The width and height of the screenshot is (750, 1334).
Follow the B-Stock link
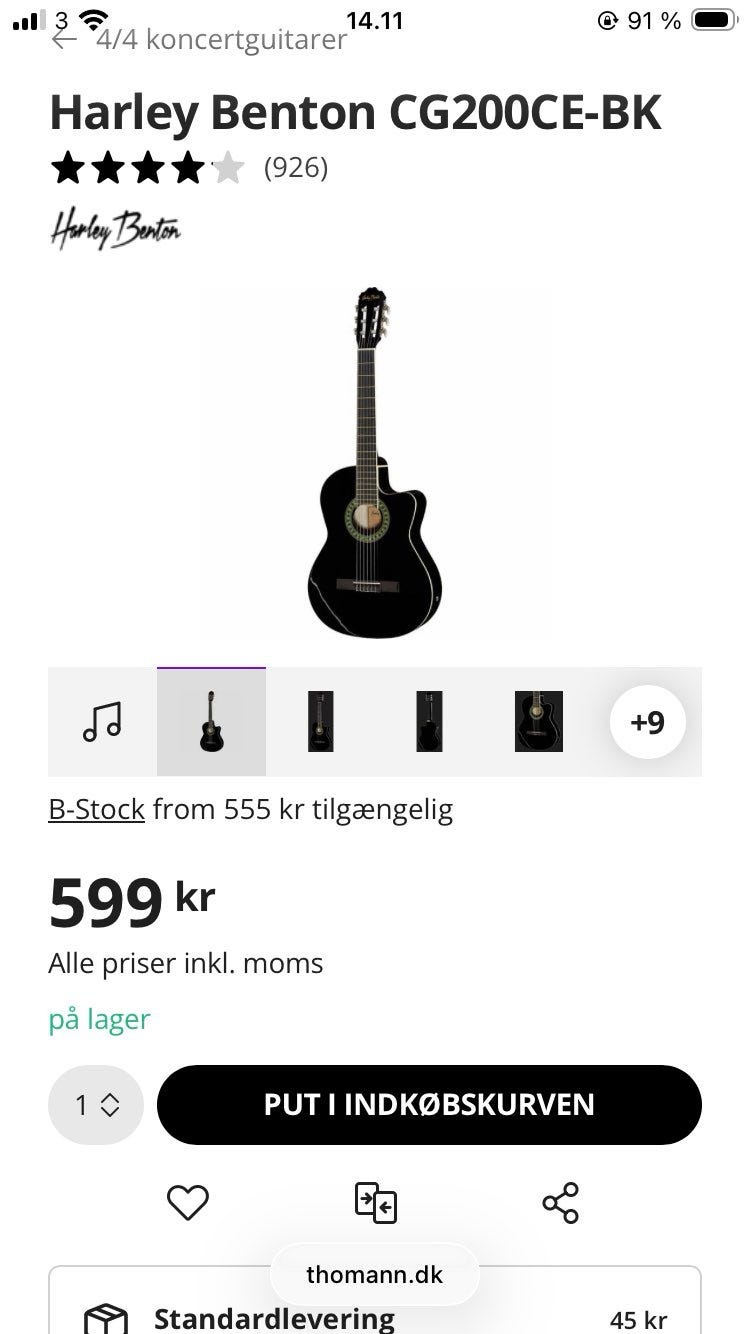pyautogui.click(x=97, y=809)
